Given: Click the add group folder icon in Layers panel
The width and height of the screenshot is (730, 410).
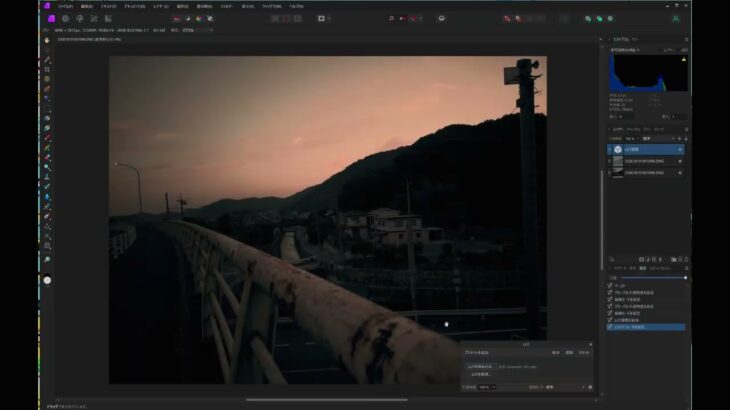Looking at the screenshot, I should tap(674, 259).
